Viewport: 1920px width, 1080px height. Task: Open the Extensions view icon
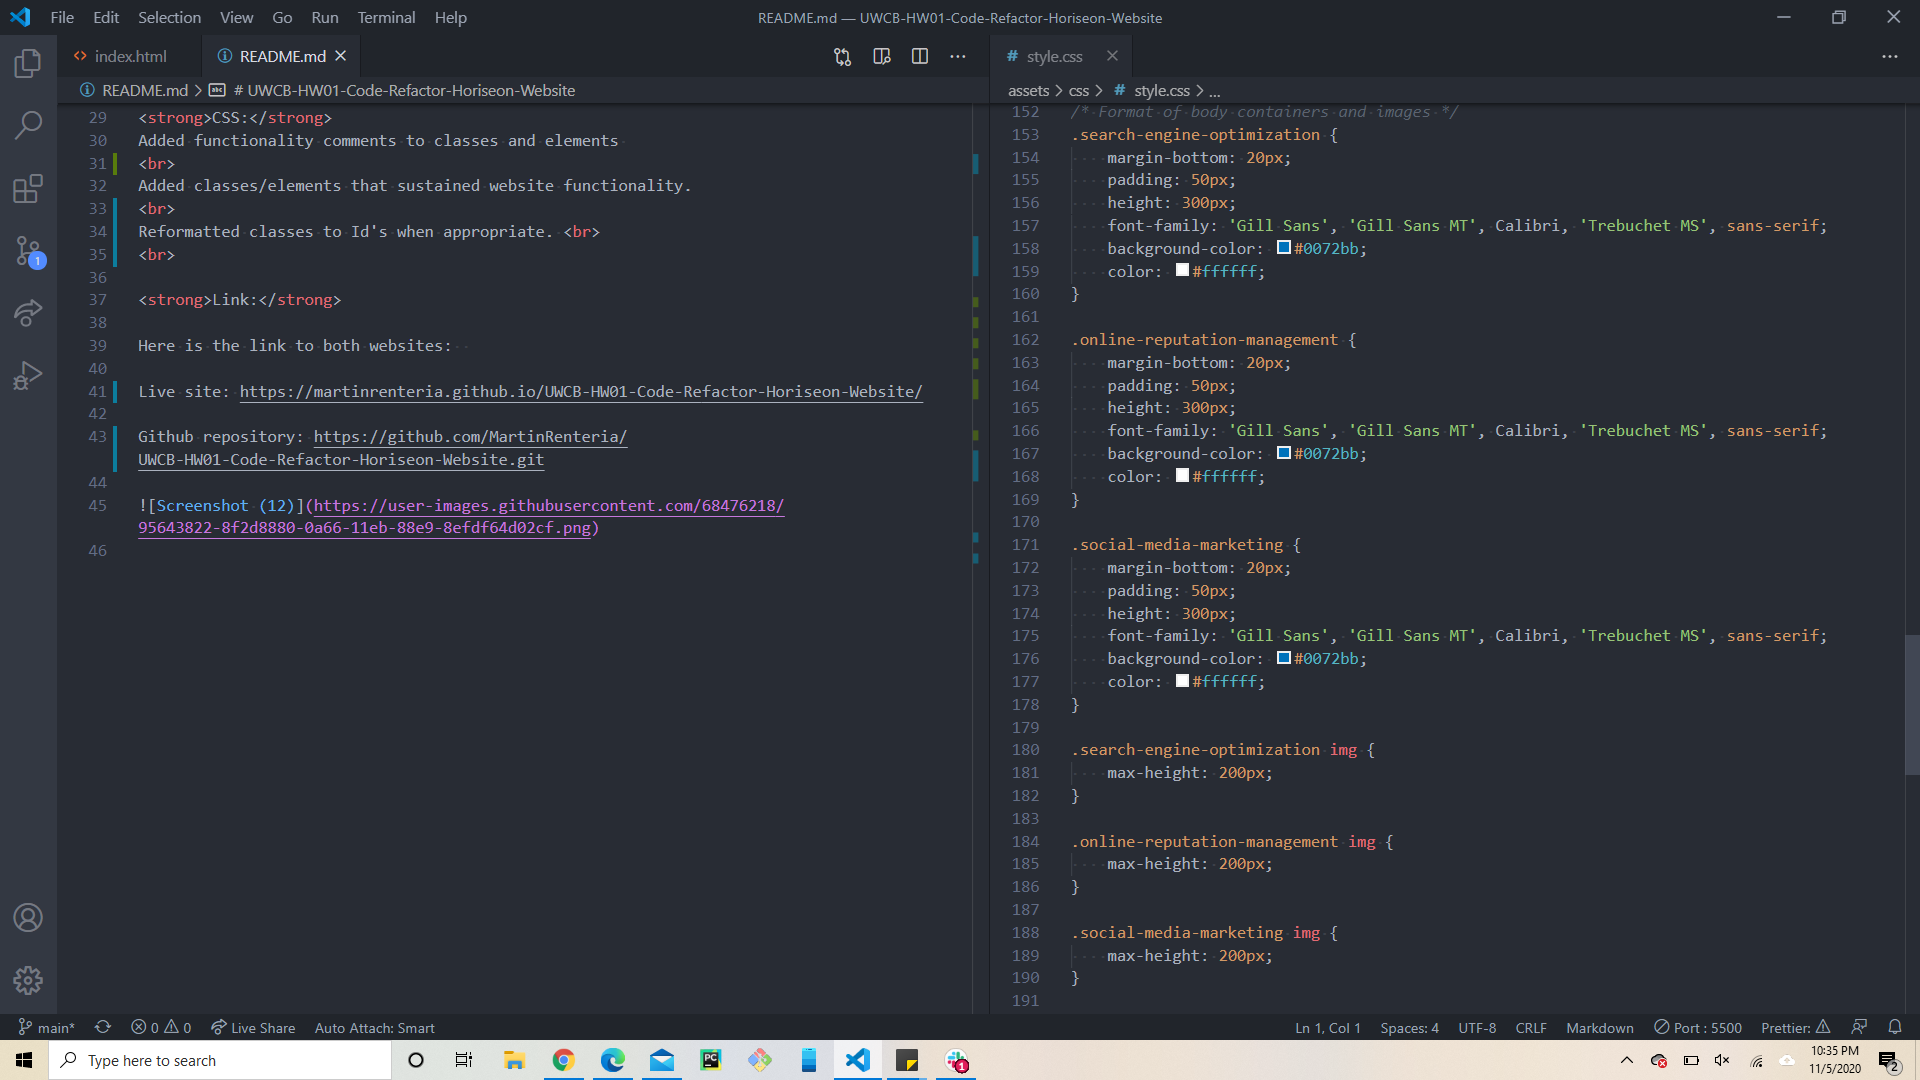point(28,189)
